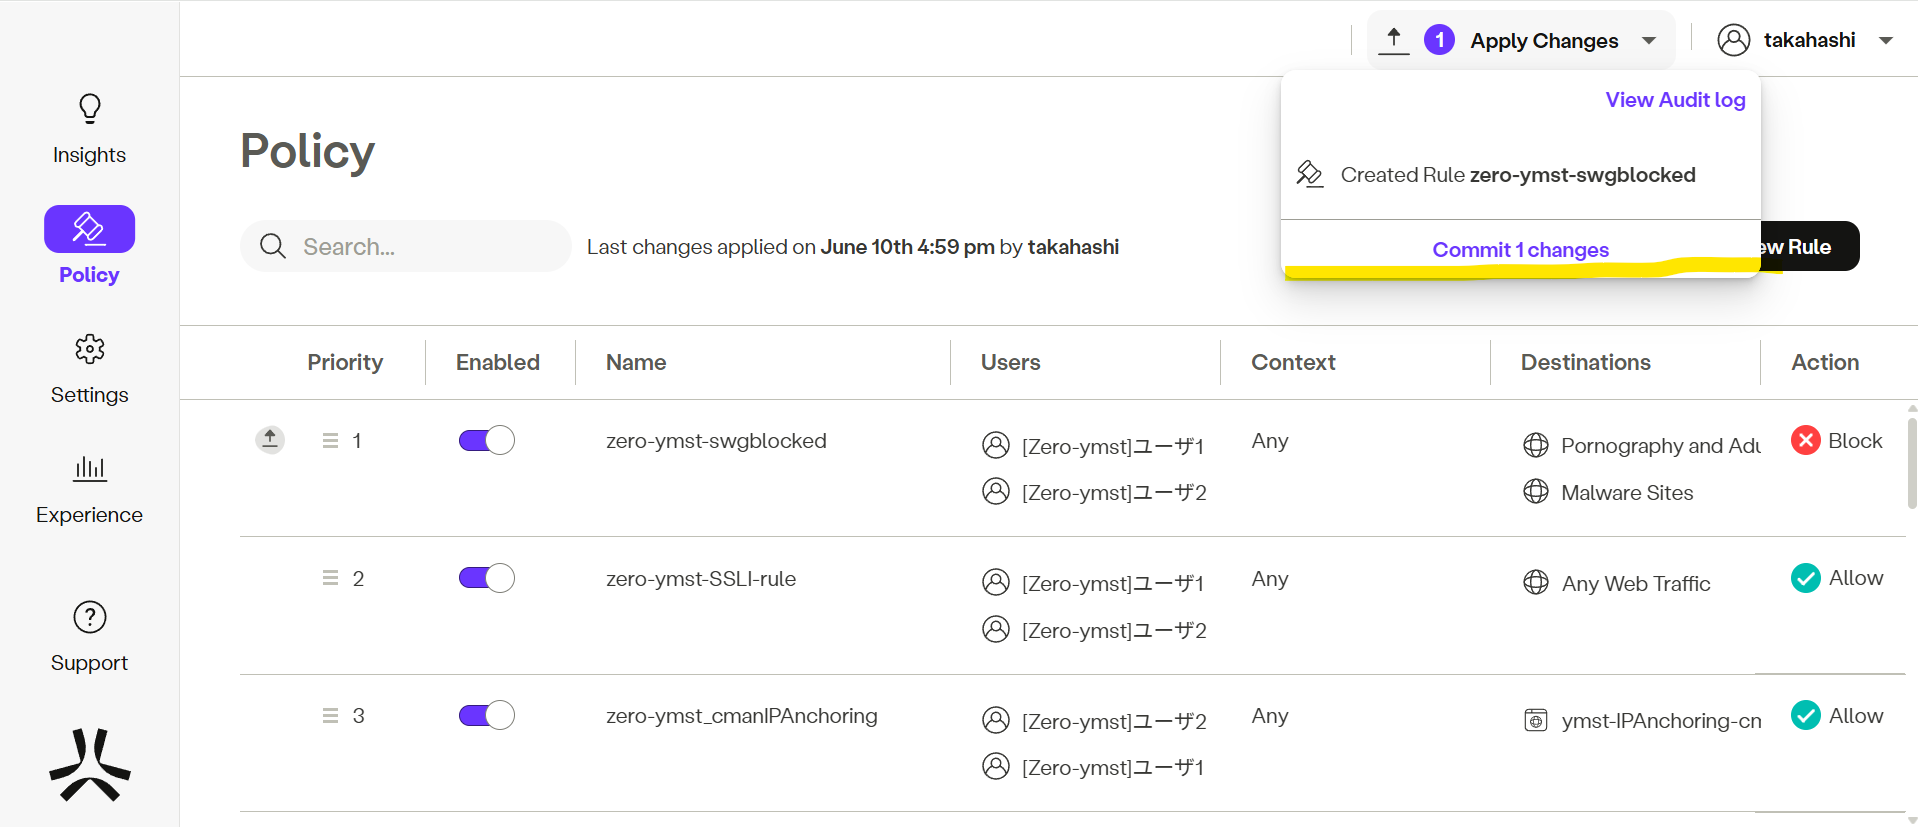Screen dimensions: 1918x827
Task: Click drag handle icon for rule 2
Action: 330,578
